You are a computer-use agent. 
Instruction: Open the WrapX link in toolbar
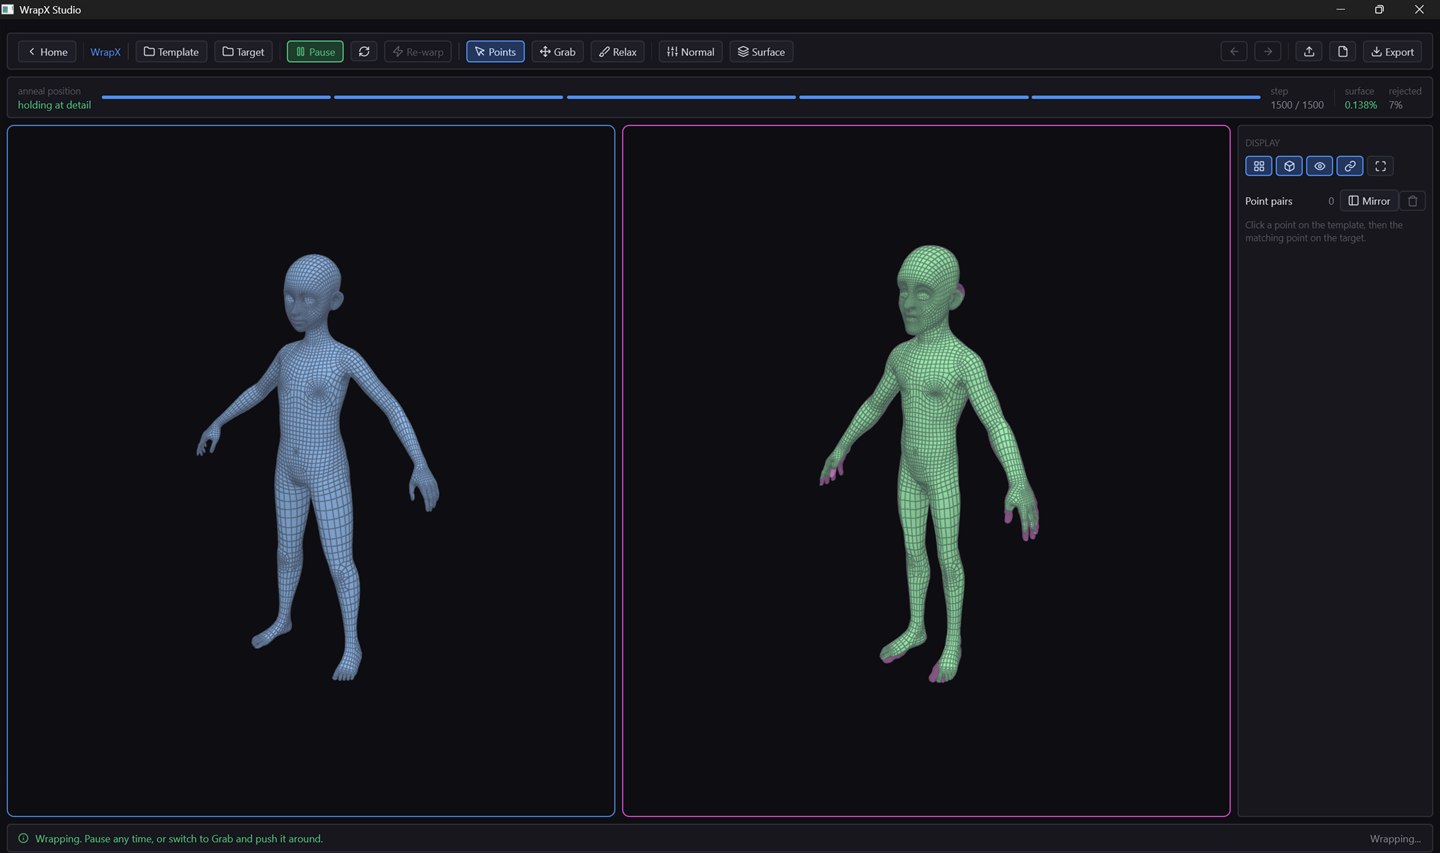[x=105, y=52]
